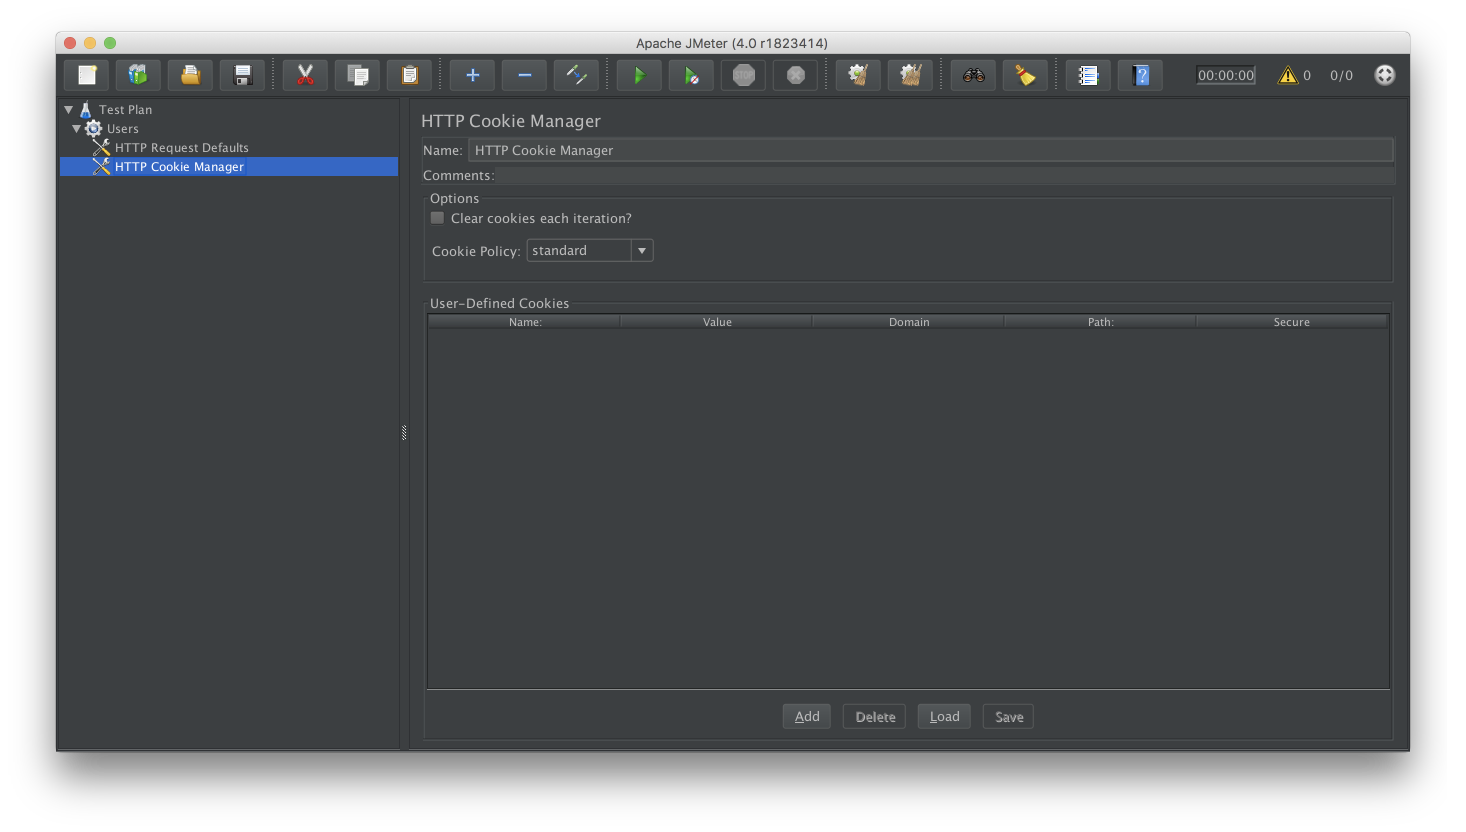Clear all results with double broom icon
Viewport: 1466px width, 832px height.
(x=910, y=75)
